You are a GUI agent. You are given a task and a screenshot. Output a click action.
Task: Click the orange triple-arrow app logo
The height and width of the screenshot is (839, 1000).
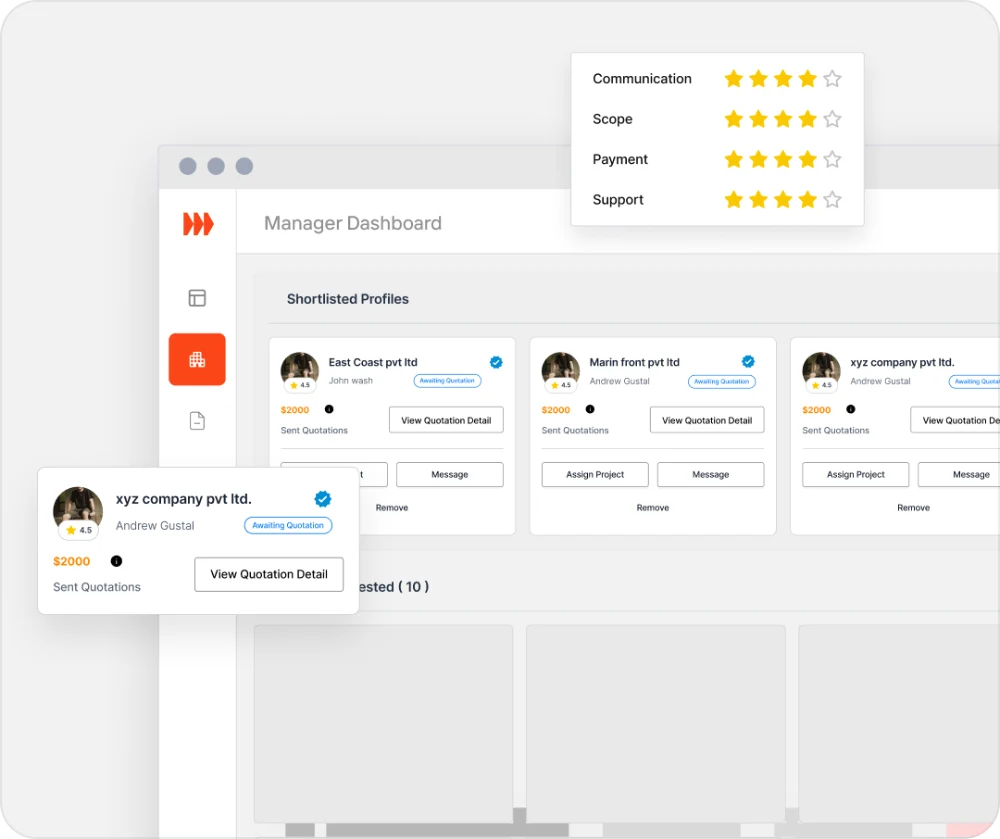click(196, 224)
